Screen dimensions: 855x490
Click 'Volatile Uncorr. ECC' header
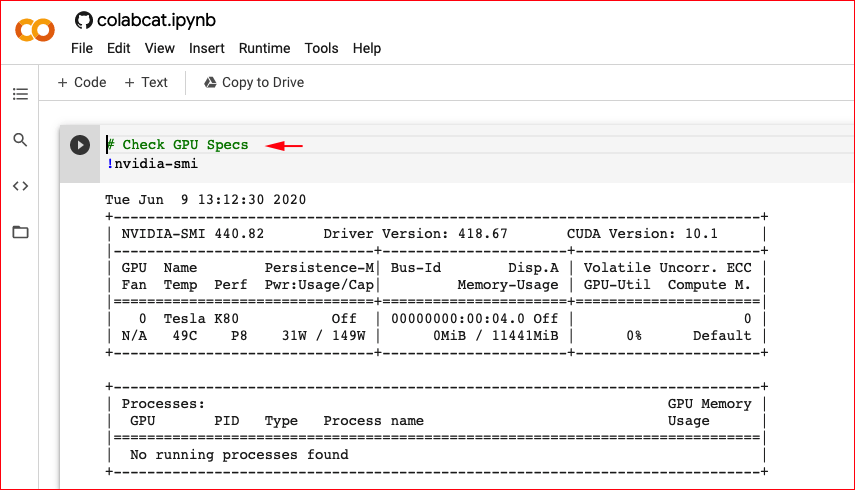pos(667,268)
